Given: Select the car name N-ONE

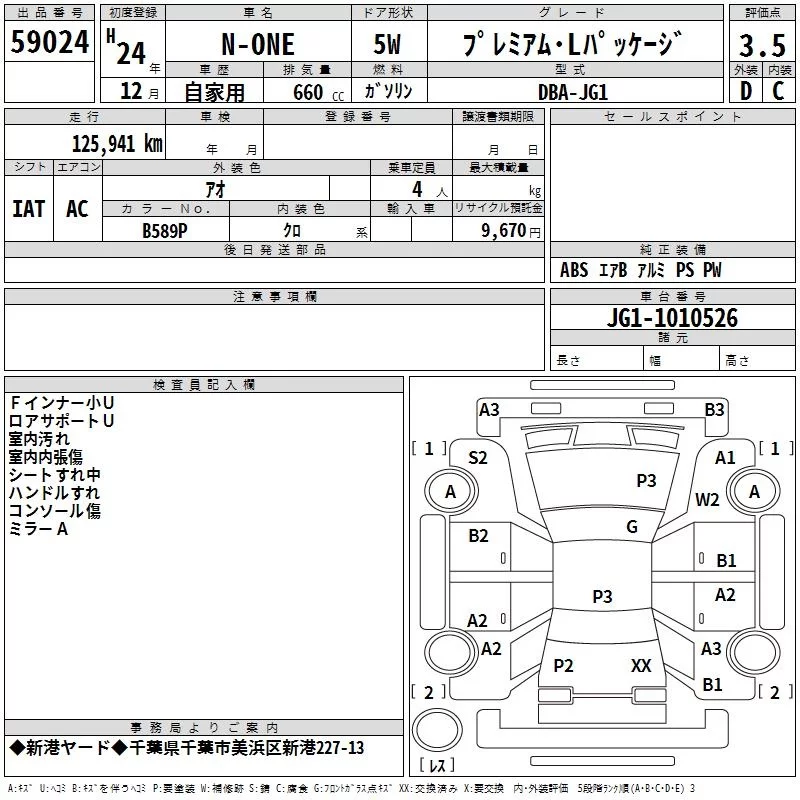Looking at the screenshot, I should click(258, 44).
